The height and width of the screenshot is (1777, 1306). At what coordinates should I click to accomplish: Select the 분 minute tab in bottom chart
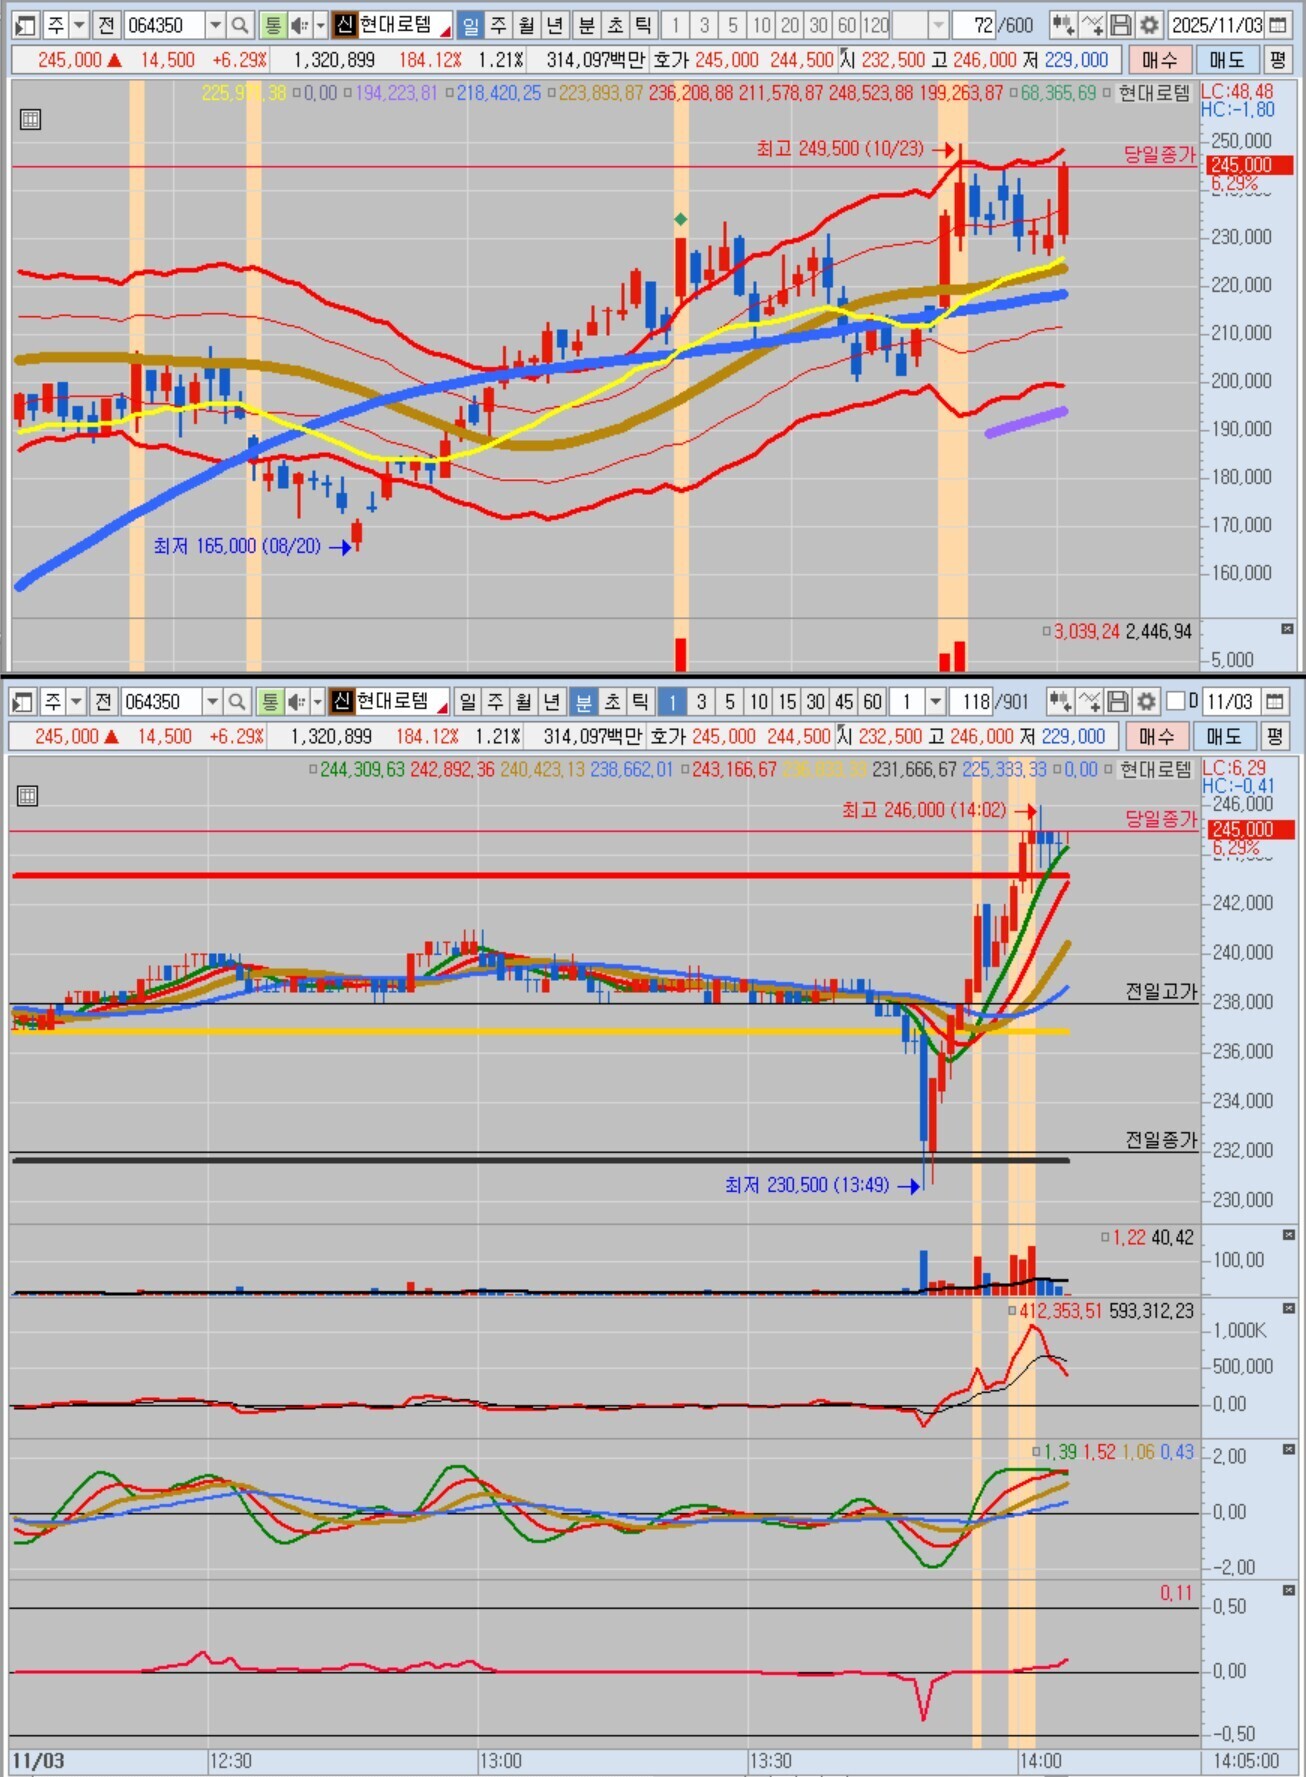tap(582, 702)
